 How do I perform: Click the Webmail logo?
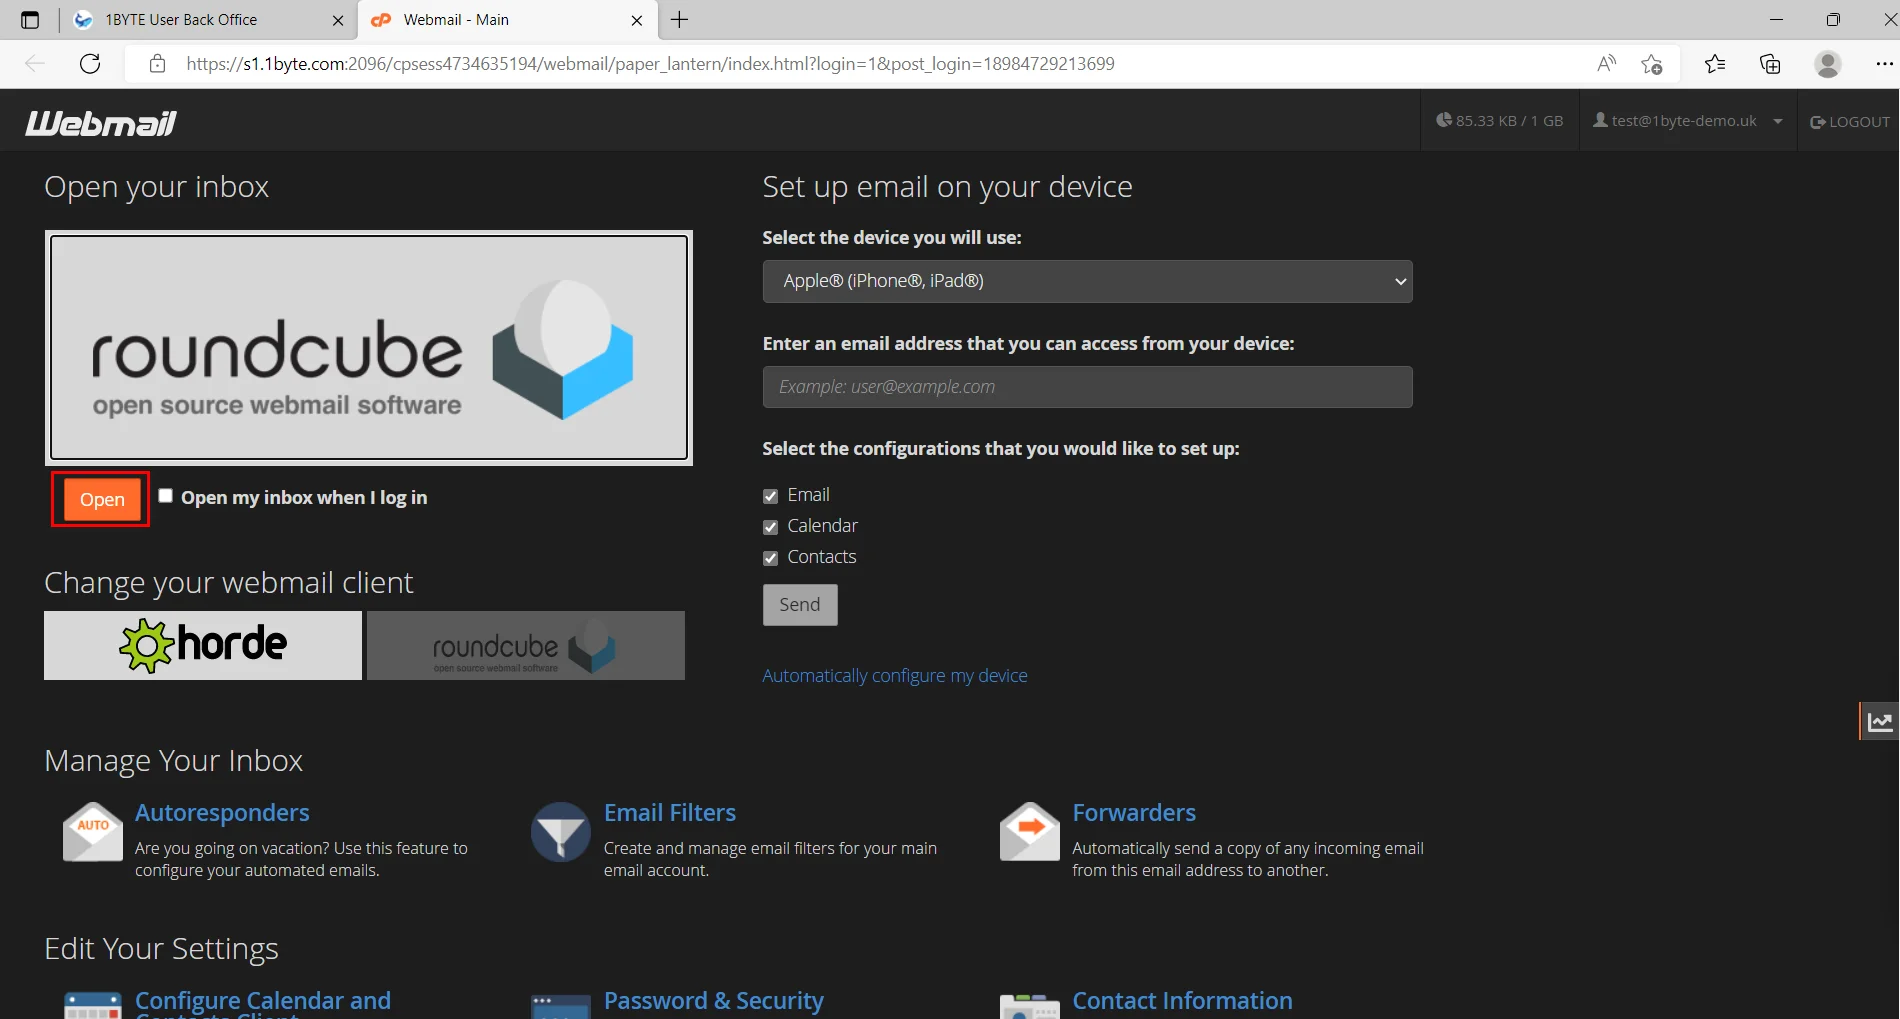[x=101, y=123]
